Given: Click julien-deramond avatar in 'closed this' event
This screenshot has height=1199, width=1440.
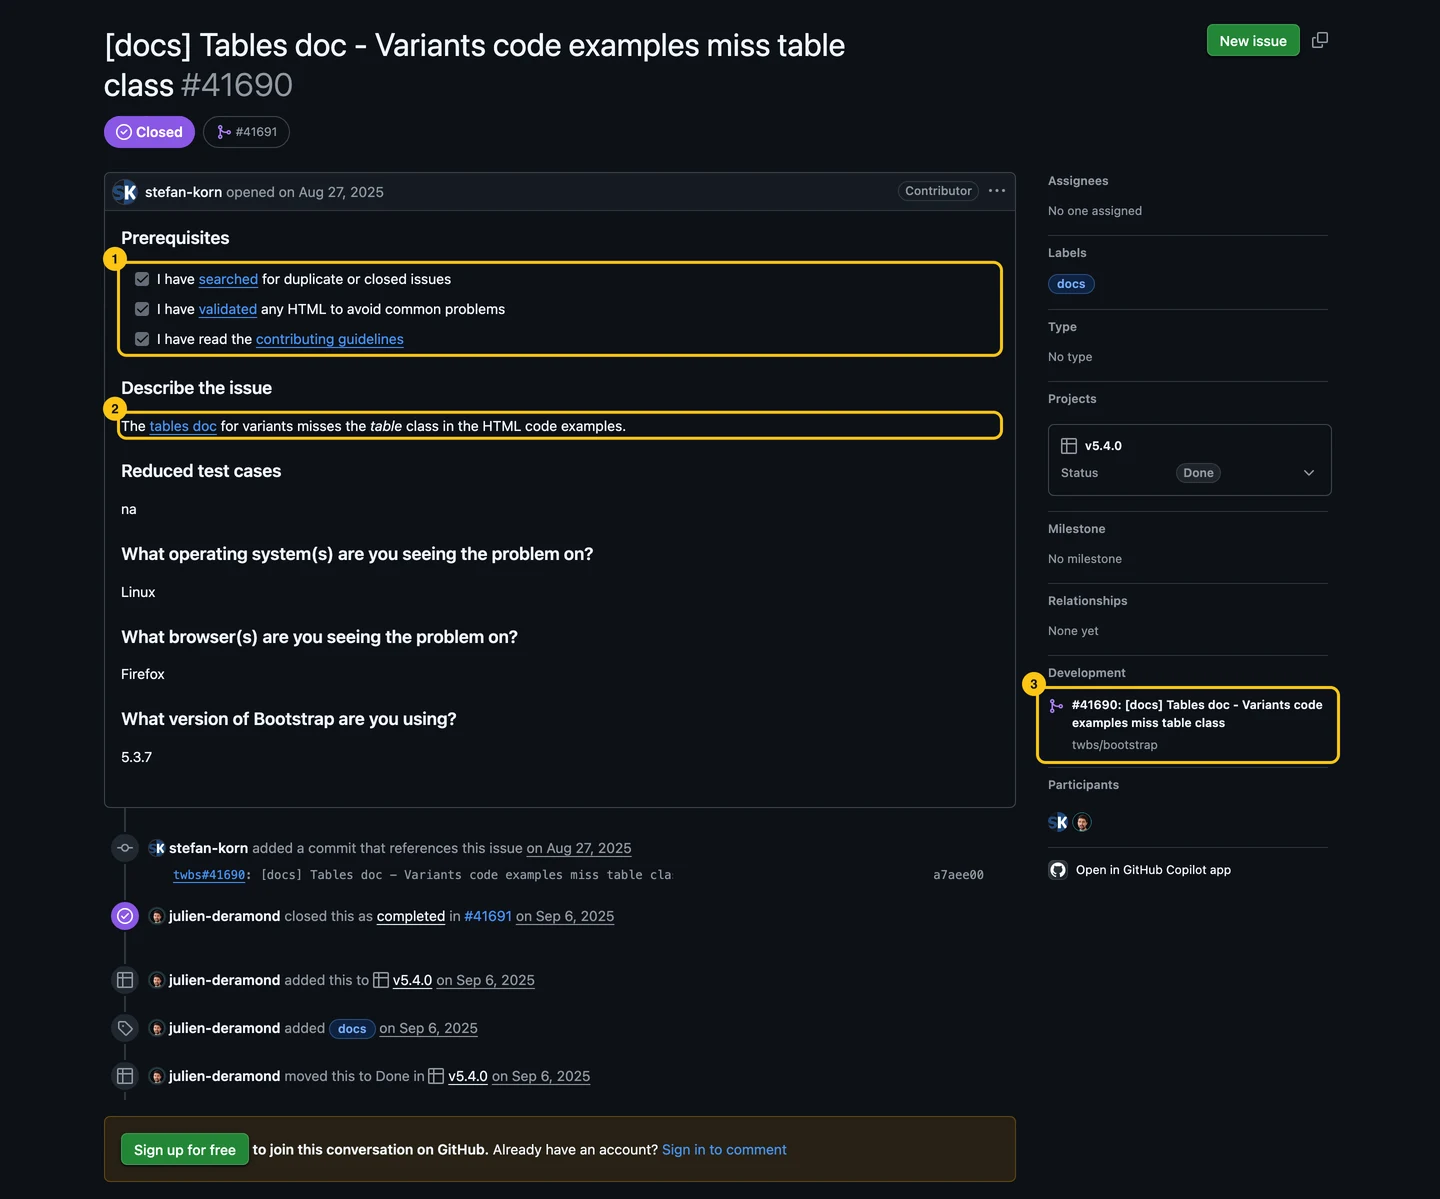Looking at the screenshot, I should [x=157, y=916].
